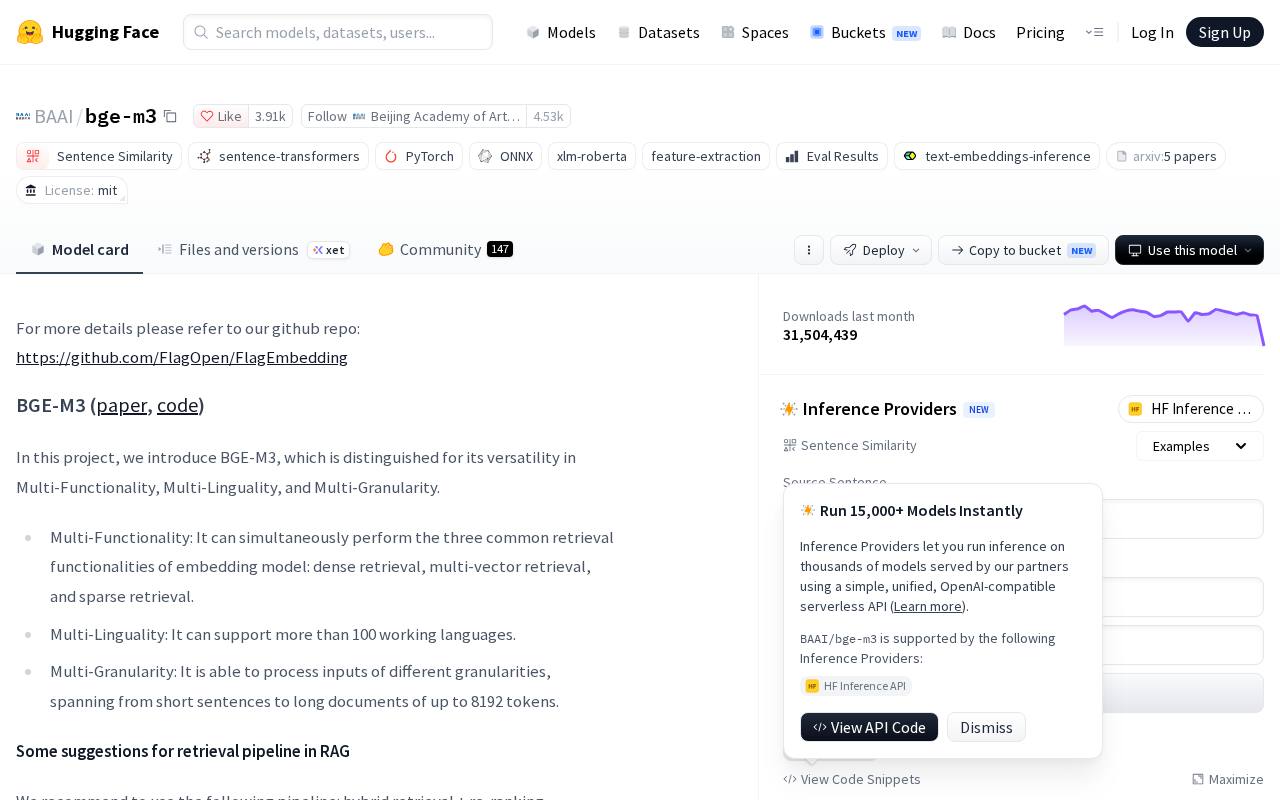Screen dimensions: 1280x800
Task: Click View API Code button
Action: [x=869, y=727]
